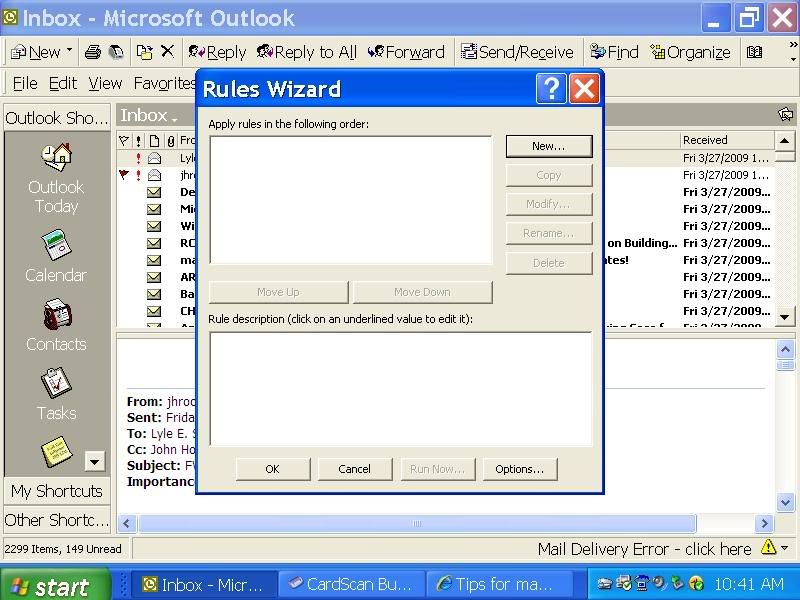This screenshot has height=600, width=800.
Task: Open Outlook Today from the shortcut bar
Action: 56,179
